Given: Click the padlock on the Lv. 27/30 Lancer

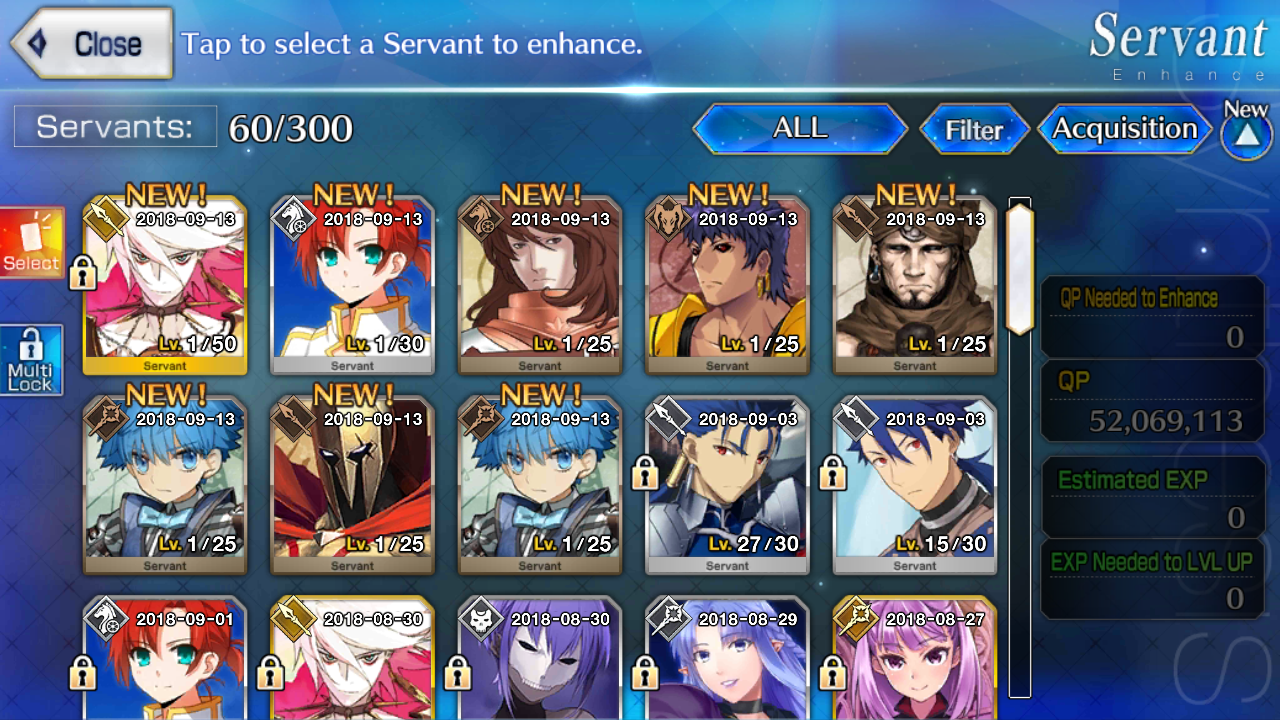Looking at the screenshot, I should [x=646, y=472].
